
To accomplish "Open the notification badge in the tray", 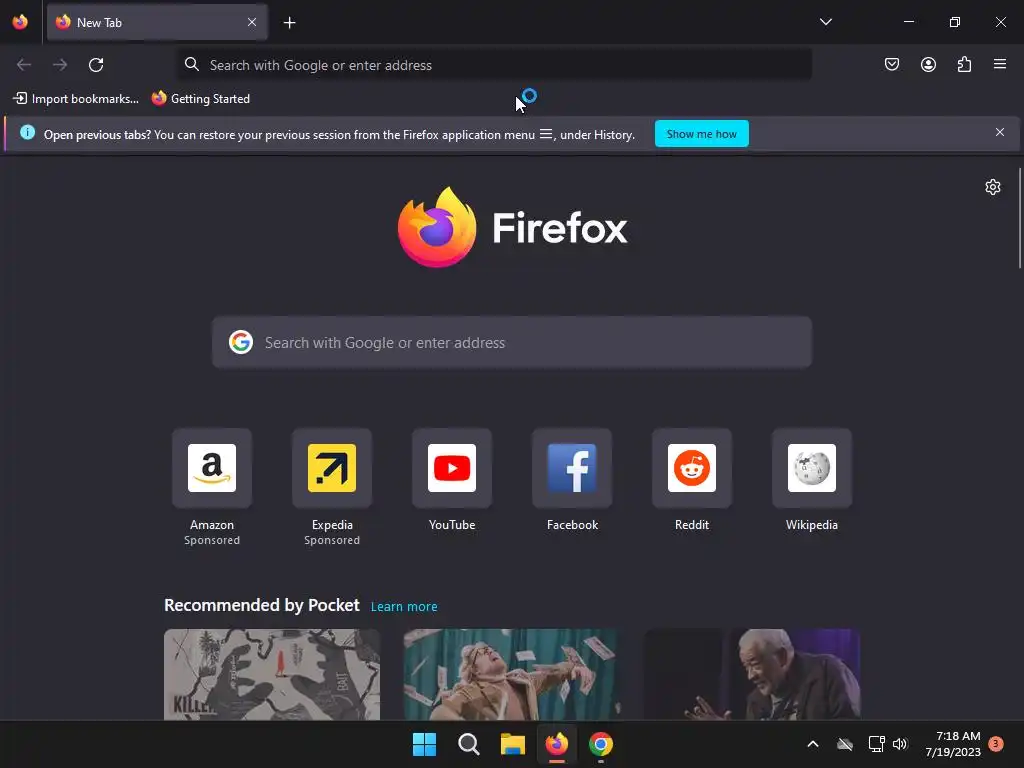I will [x=995, y=744].
